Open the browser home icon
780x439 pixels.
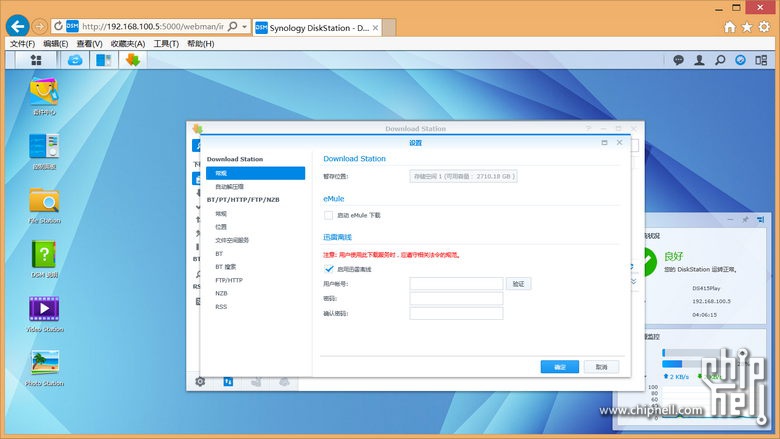[730, 27]
